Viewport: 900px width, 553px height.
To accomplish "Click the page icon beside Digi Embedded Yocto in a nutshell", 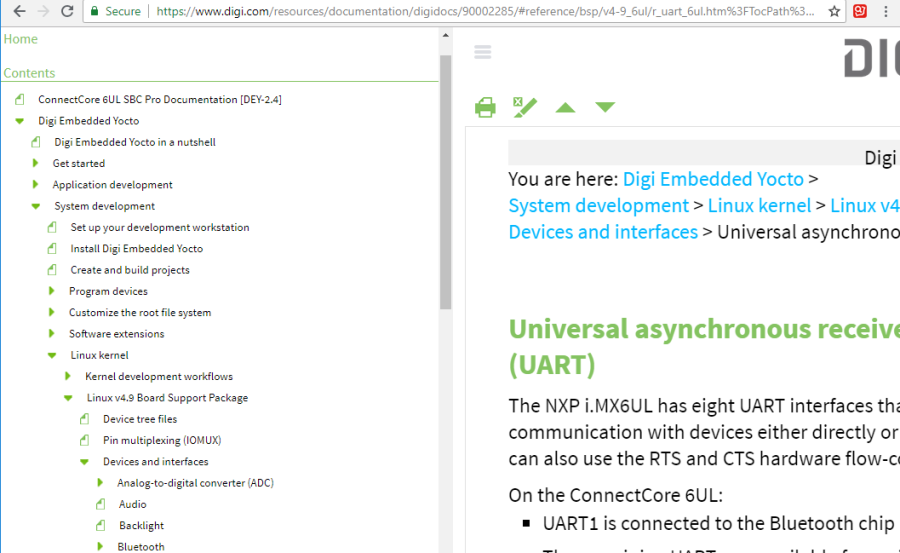I will [36, 142].
